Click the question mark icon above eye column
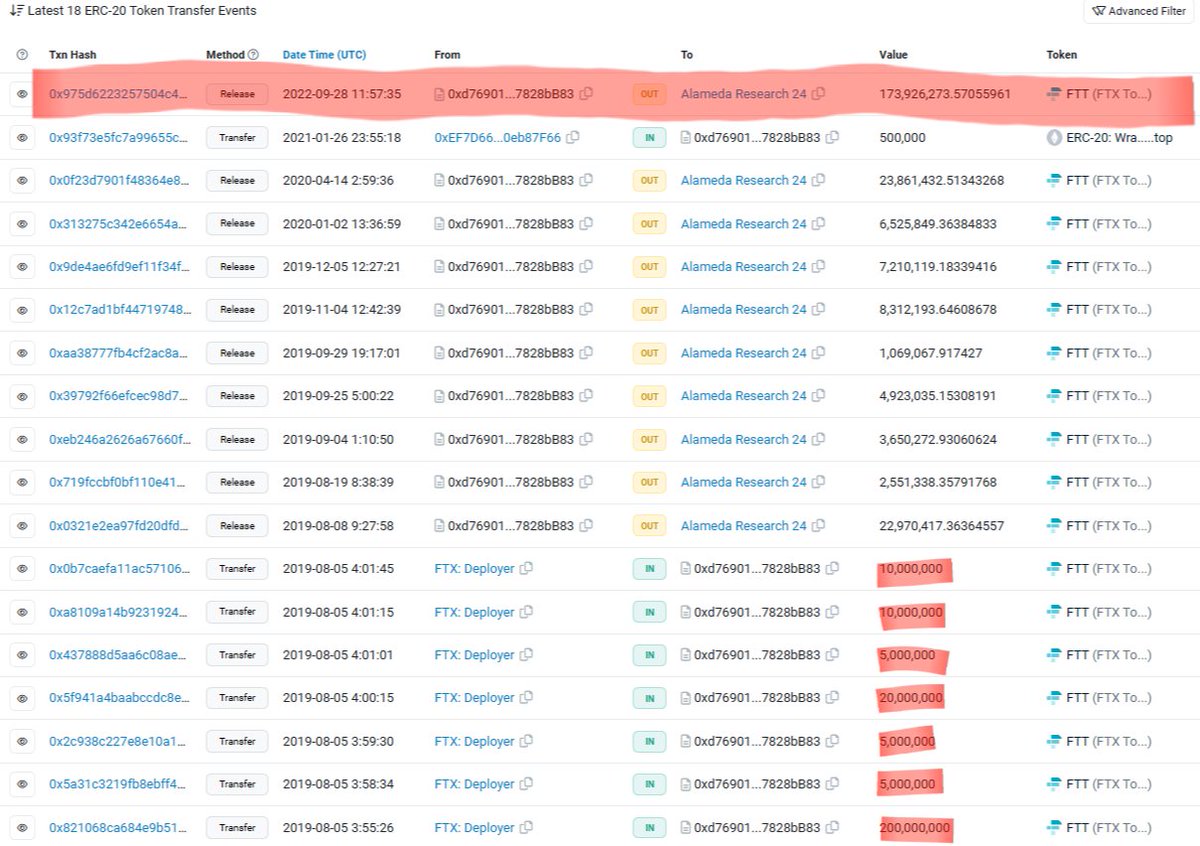This screenshot has width=1200, height=846. pyautogui.click(x=22, y=55)
